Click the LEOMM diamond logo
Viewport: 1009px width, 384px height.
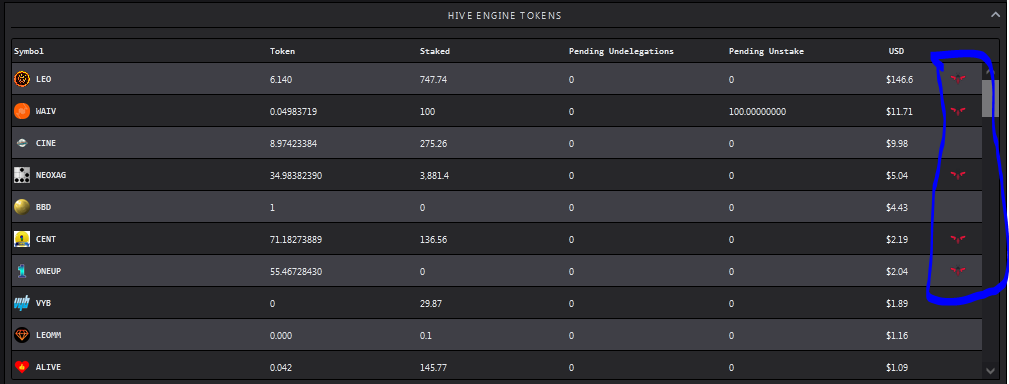coord(22,335)
